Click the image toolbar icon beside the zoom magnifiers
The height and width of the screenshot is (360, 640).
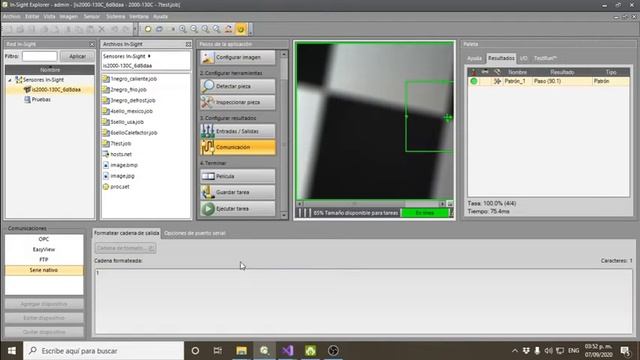click(229, 29)
